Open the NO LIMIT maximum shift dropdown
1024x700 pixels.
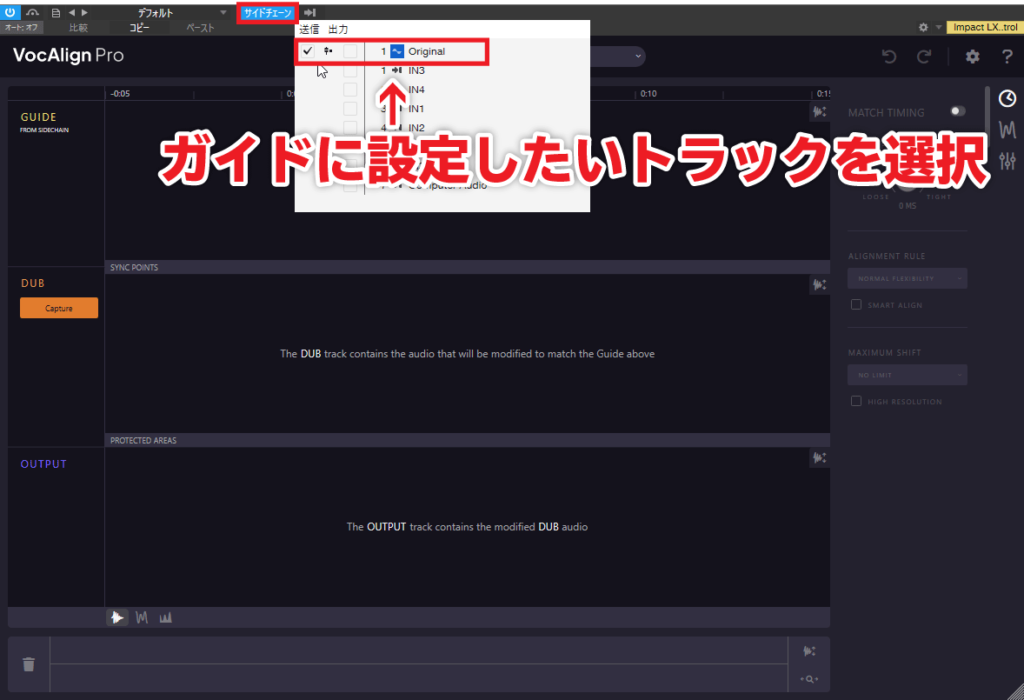[907, 374]
